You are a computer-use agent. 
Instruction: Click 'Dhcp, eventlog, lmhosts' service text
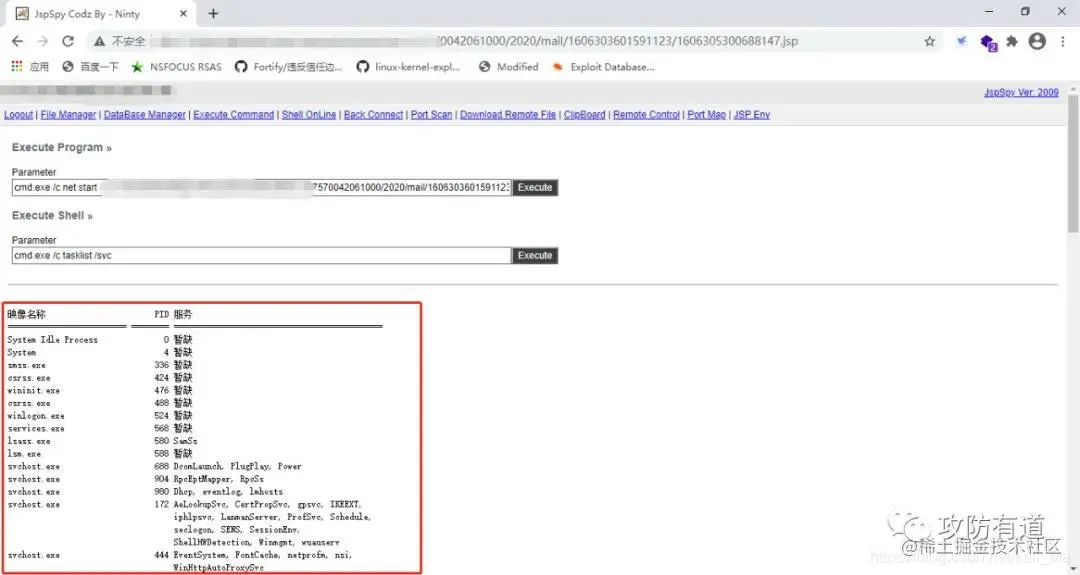point(228,492)
